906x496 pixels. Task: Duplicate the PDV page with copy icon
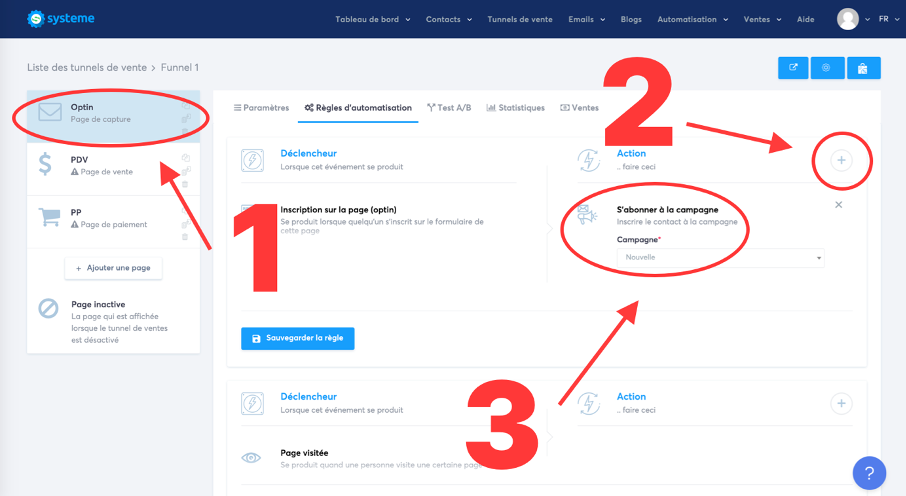coord(185,158)
